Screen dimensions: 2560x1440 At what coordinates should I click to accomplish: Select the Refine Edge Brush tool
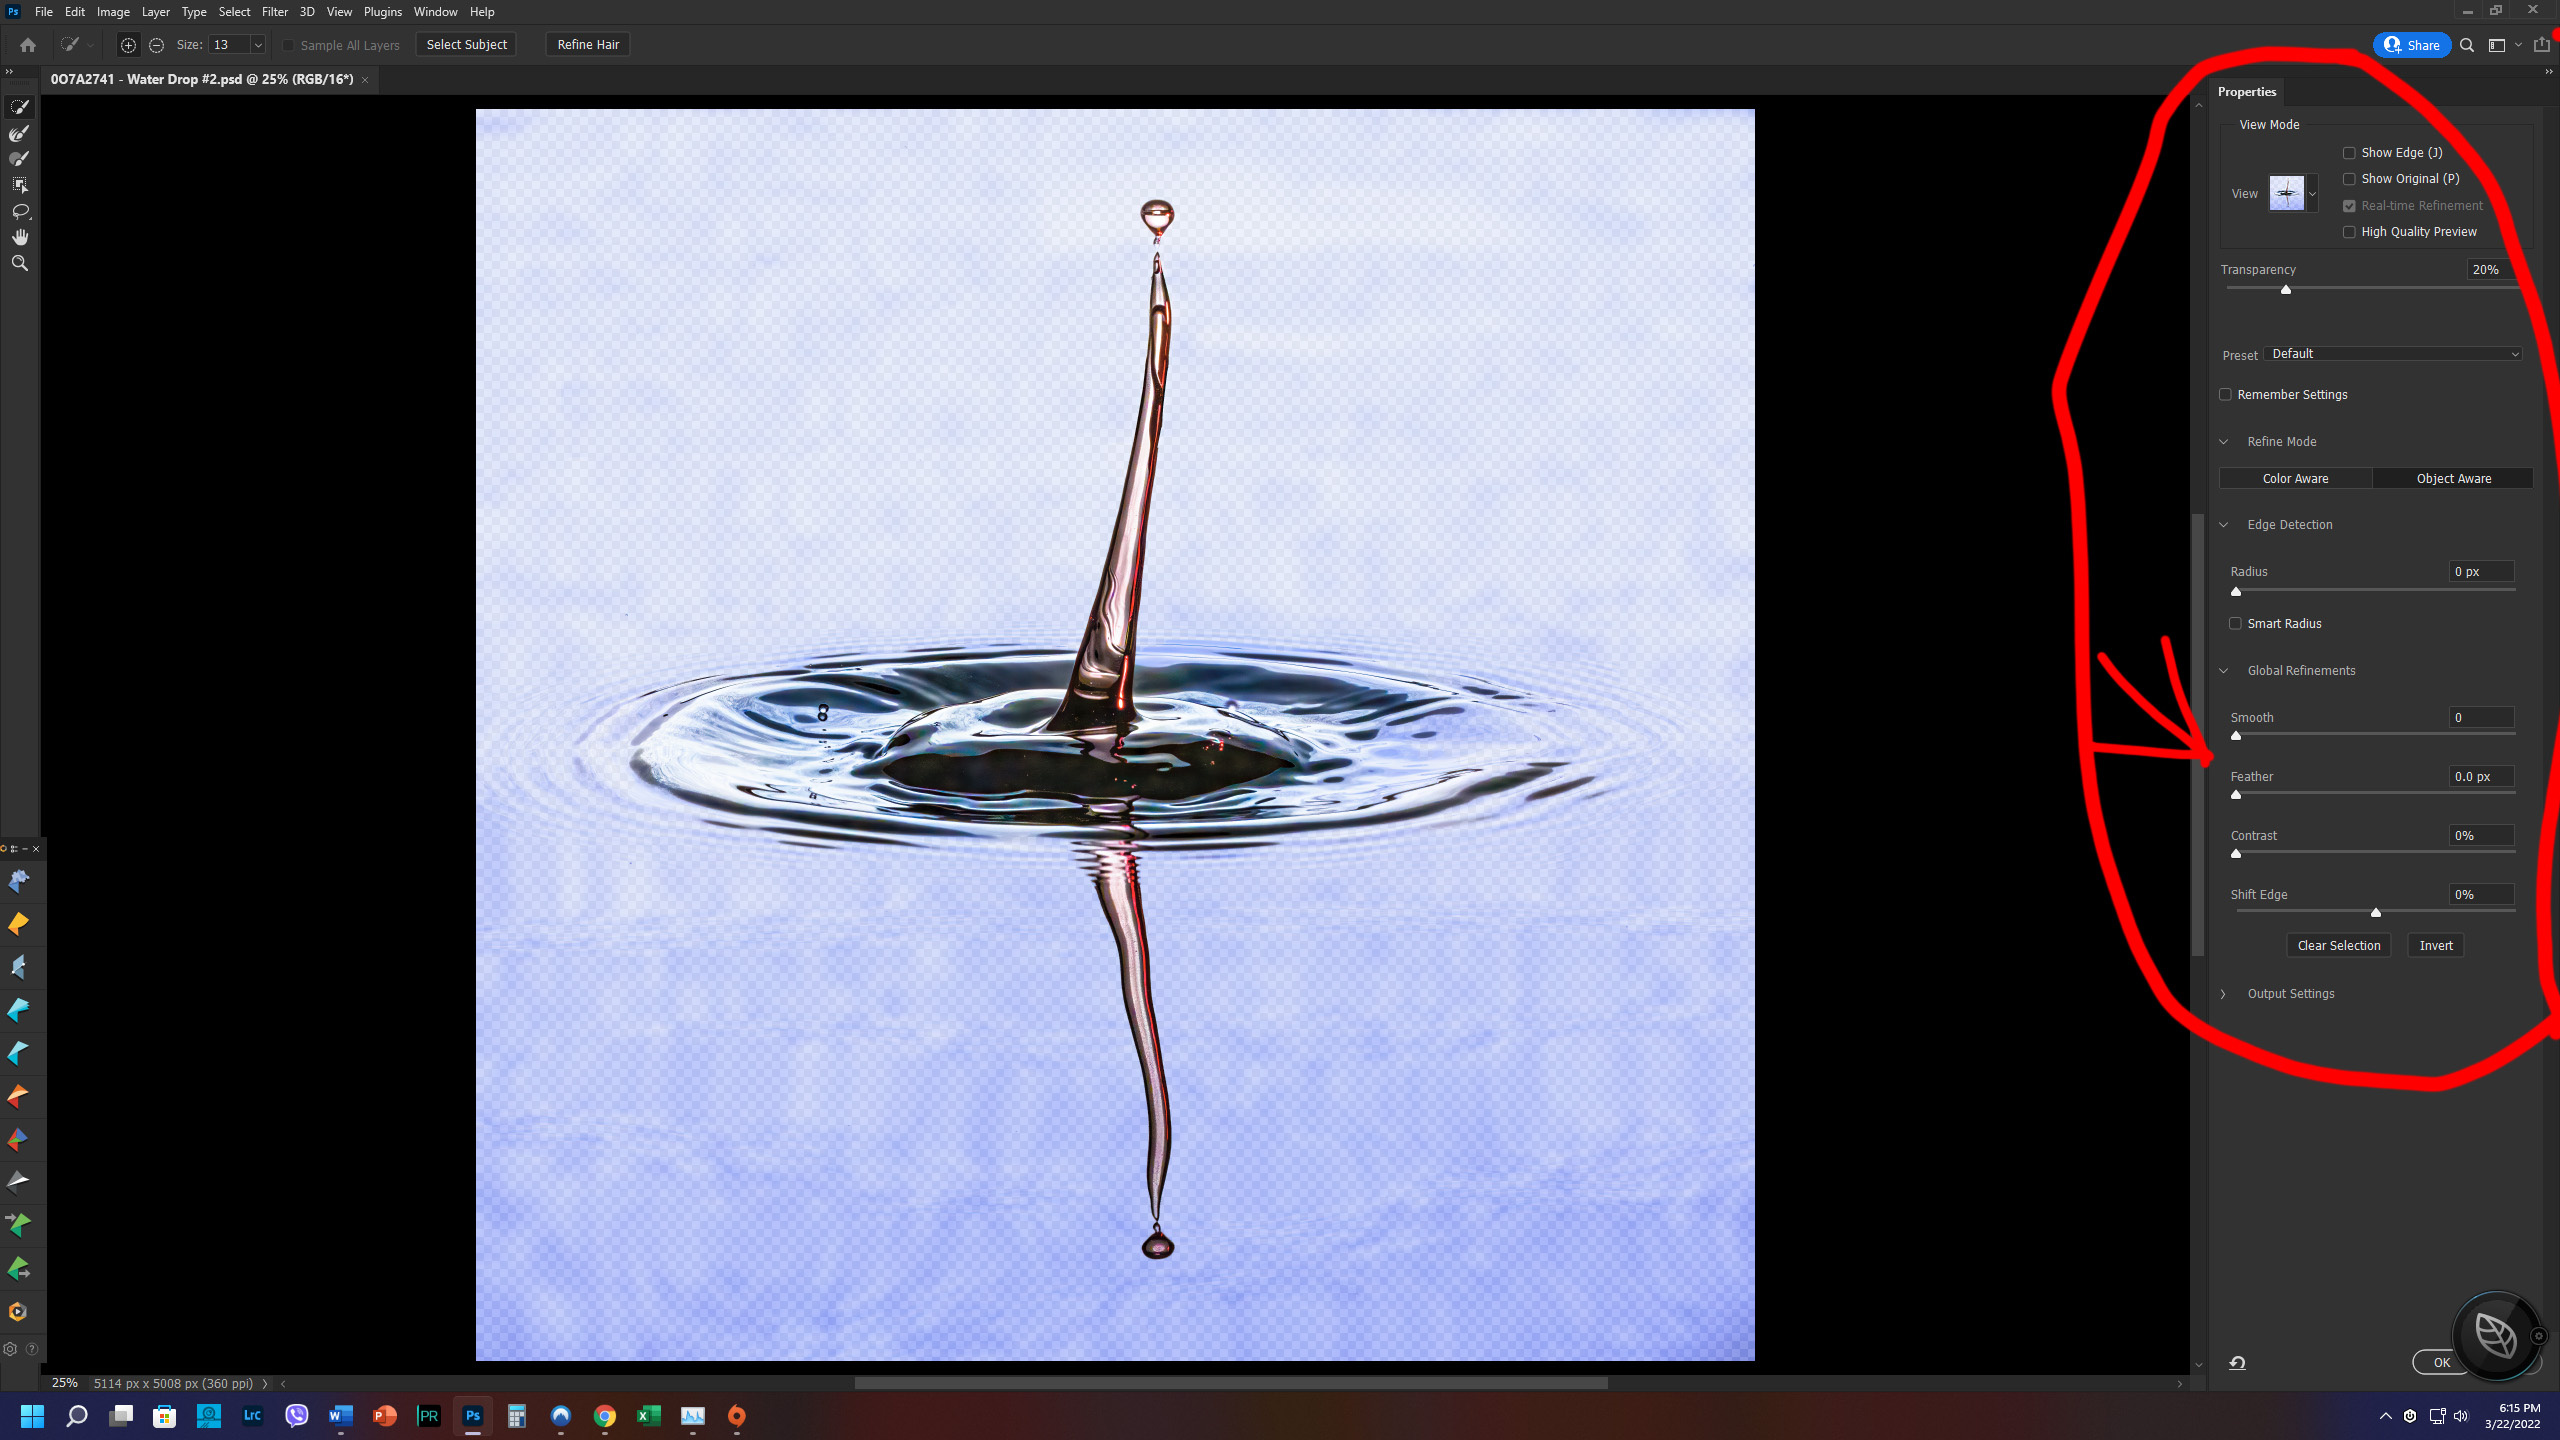point(19,133)
